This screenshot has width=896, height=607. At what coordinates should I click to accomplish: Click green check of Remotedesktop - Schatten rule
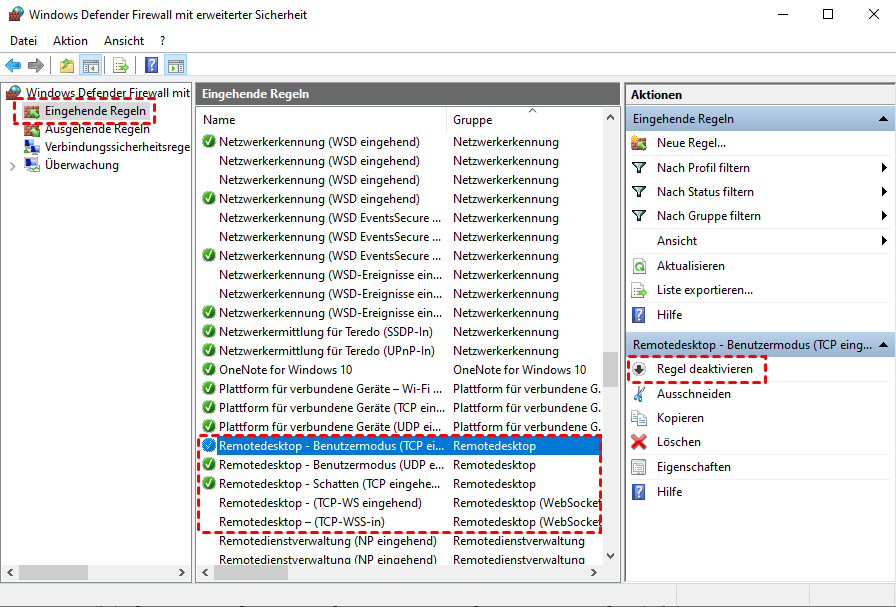(209, 484)
